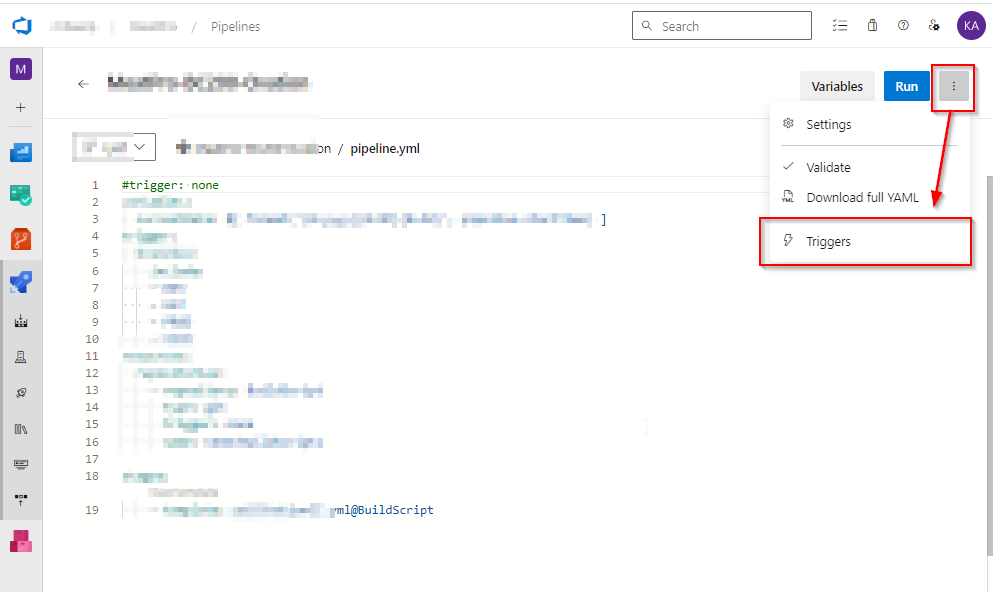
Task: Open the Marketplace shopping bag icon
Action: pos(872,26)
